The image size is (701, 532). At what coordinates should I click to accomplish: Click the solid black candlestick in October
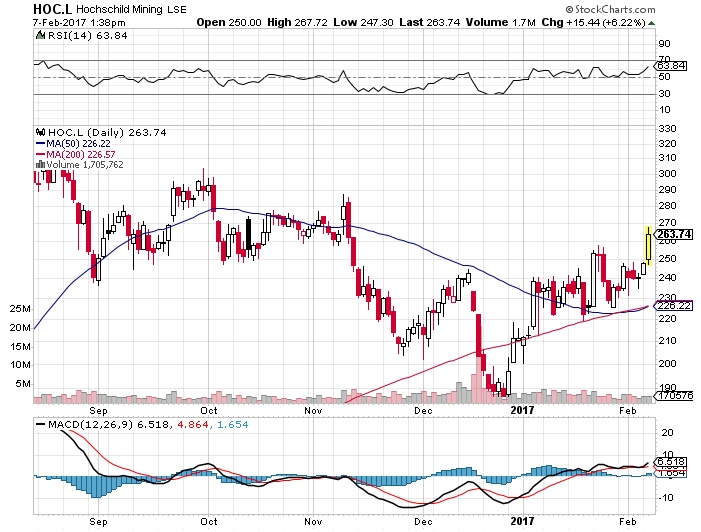pos(249,234)
